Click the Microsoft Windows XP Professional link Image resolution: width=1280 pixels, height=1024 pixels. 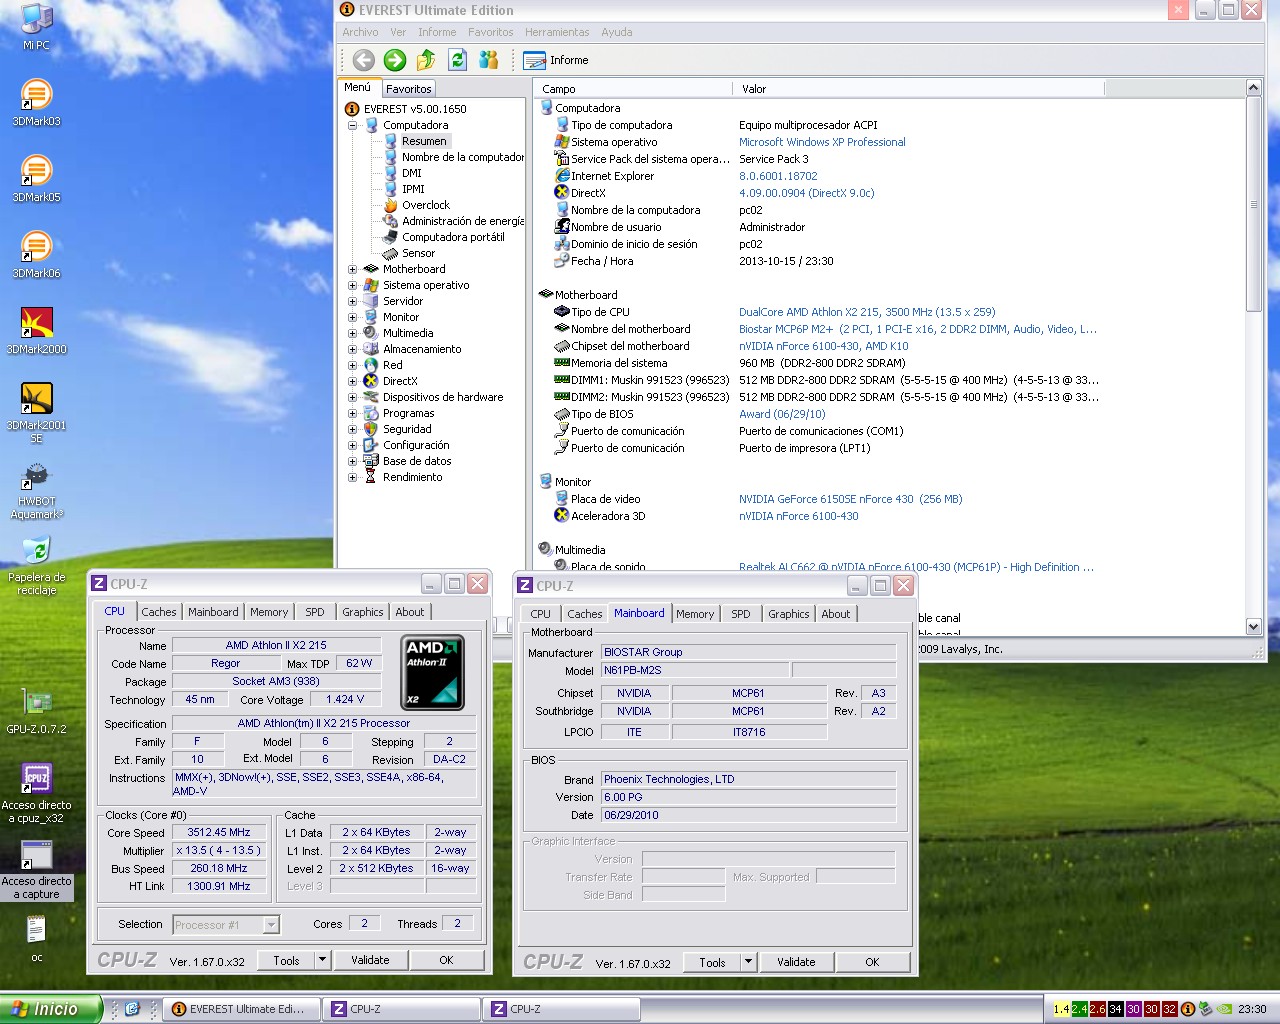[822, 142]
